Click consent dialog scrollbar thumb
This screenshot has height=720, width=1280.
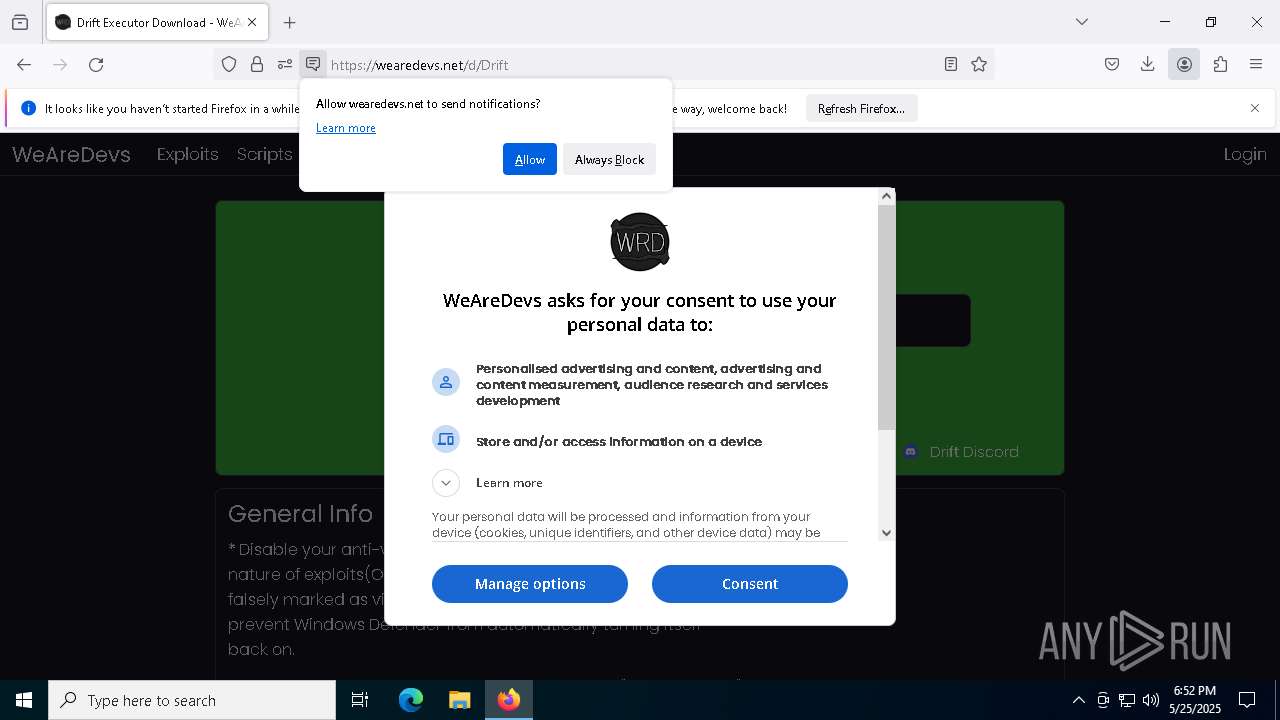[x=886, y=318]
